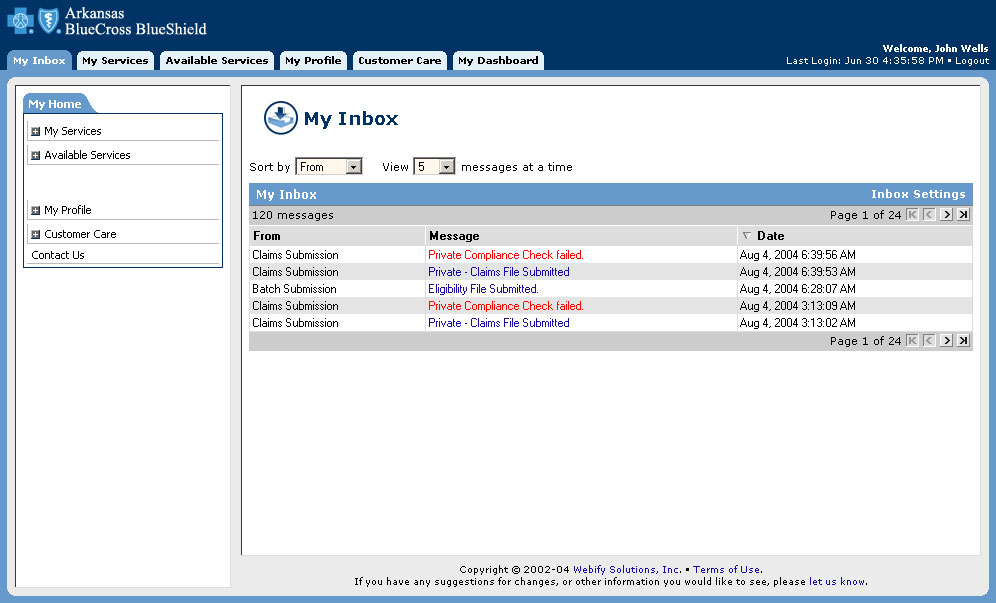Click Contact Us in the sidebar
996x603 pixels.
[x=58, y=255]
